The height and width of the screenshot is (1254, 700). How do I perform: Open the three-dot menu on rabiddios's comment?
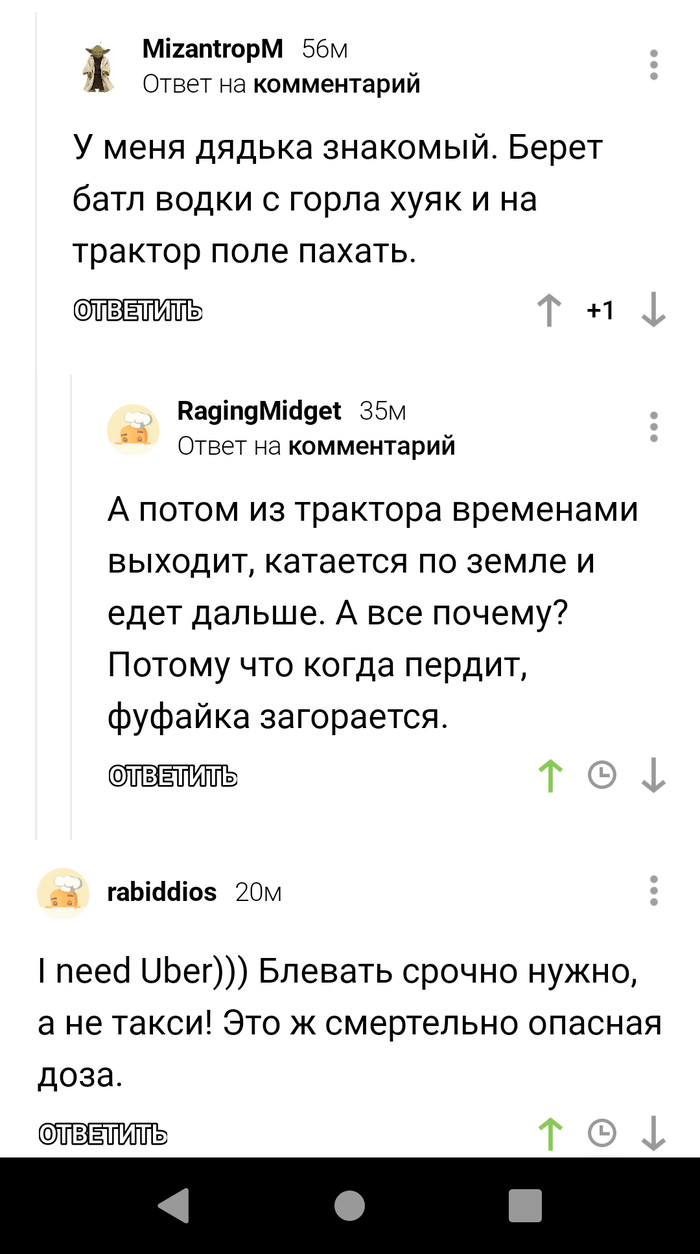click(x=654, y=892)
